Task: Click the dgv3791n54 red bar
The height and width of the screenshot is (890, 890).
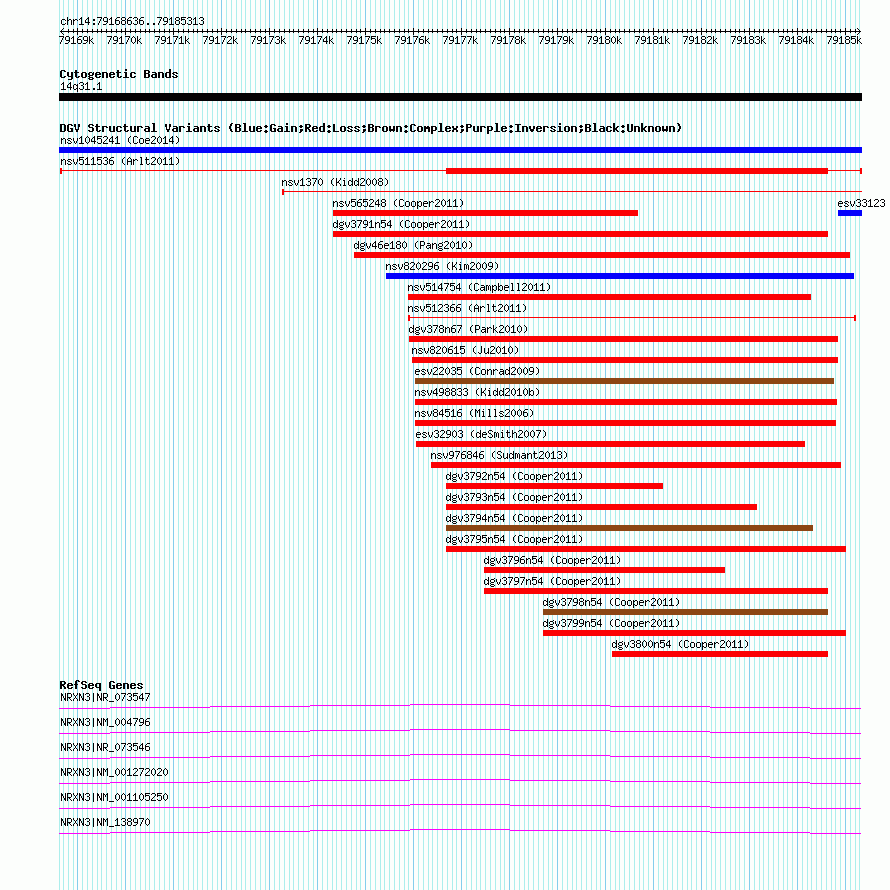Action: coord(580,234)
